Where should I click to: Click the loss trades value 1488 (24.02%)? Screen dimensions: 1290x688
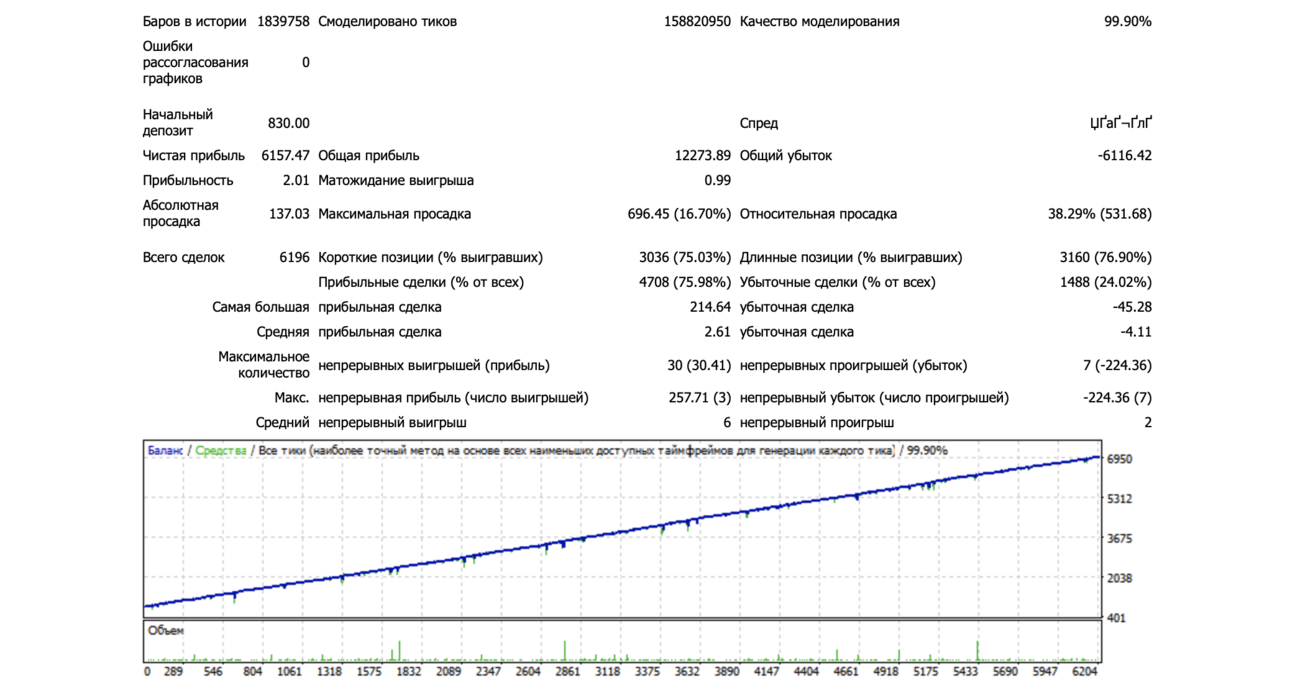1105,282
